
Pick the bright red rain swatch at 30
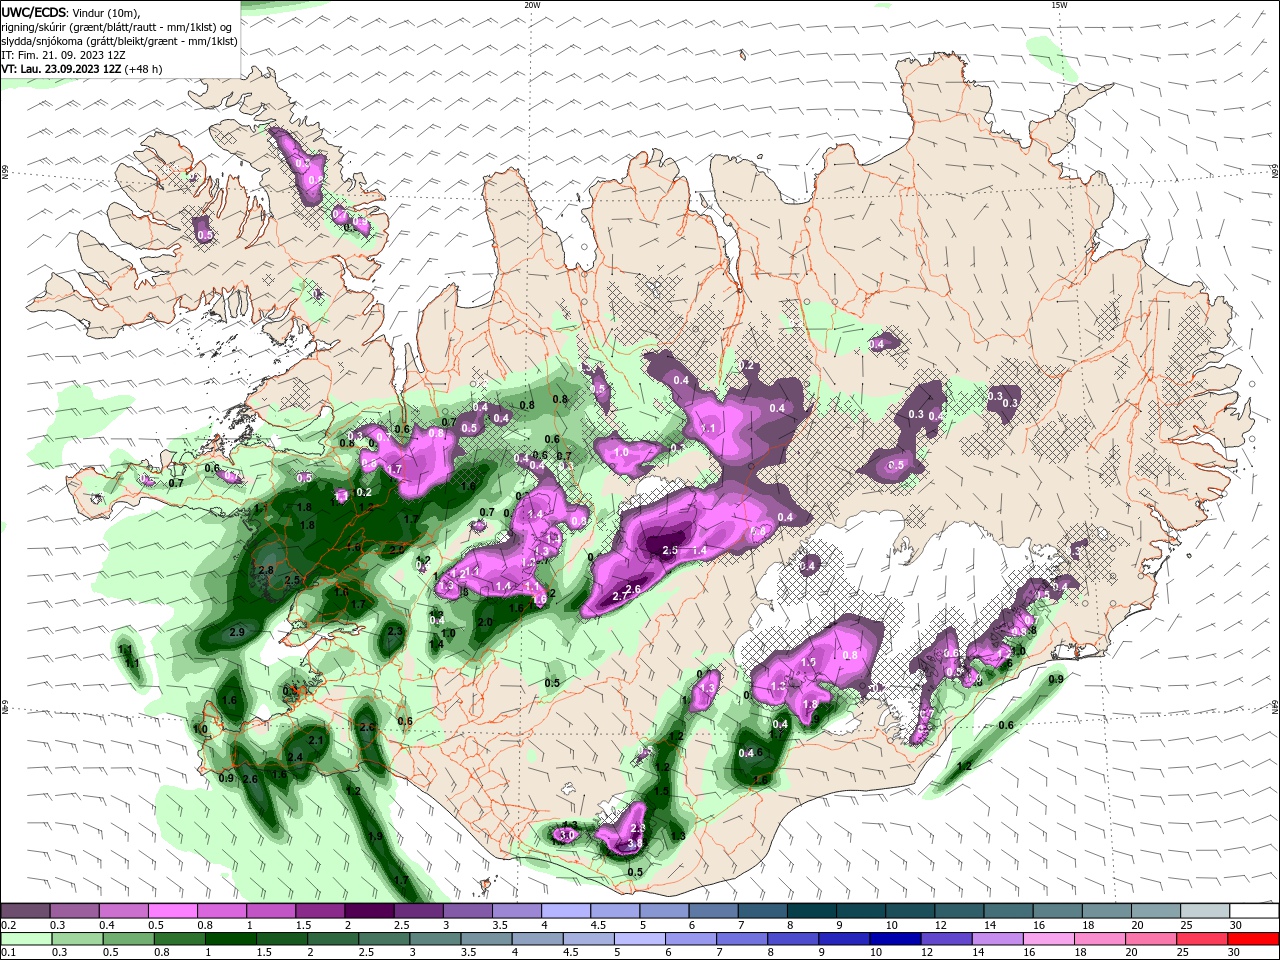pyautogui.click(x=1254, y=939)
